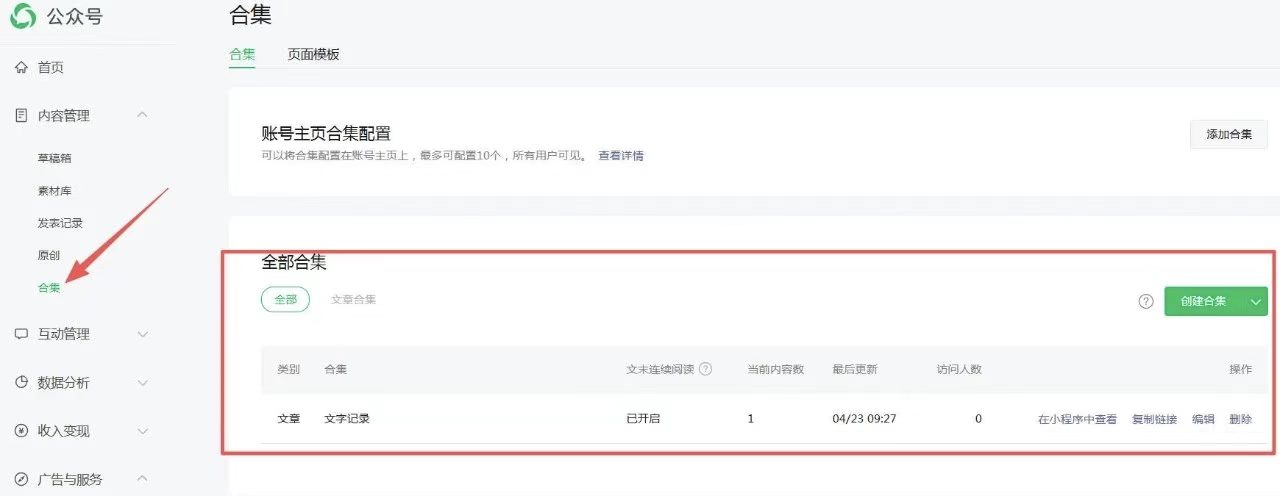
Task: Click the 最后更新 column header
Action: pyautogui.click(x=855, y=369)
